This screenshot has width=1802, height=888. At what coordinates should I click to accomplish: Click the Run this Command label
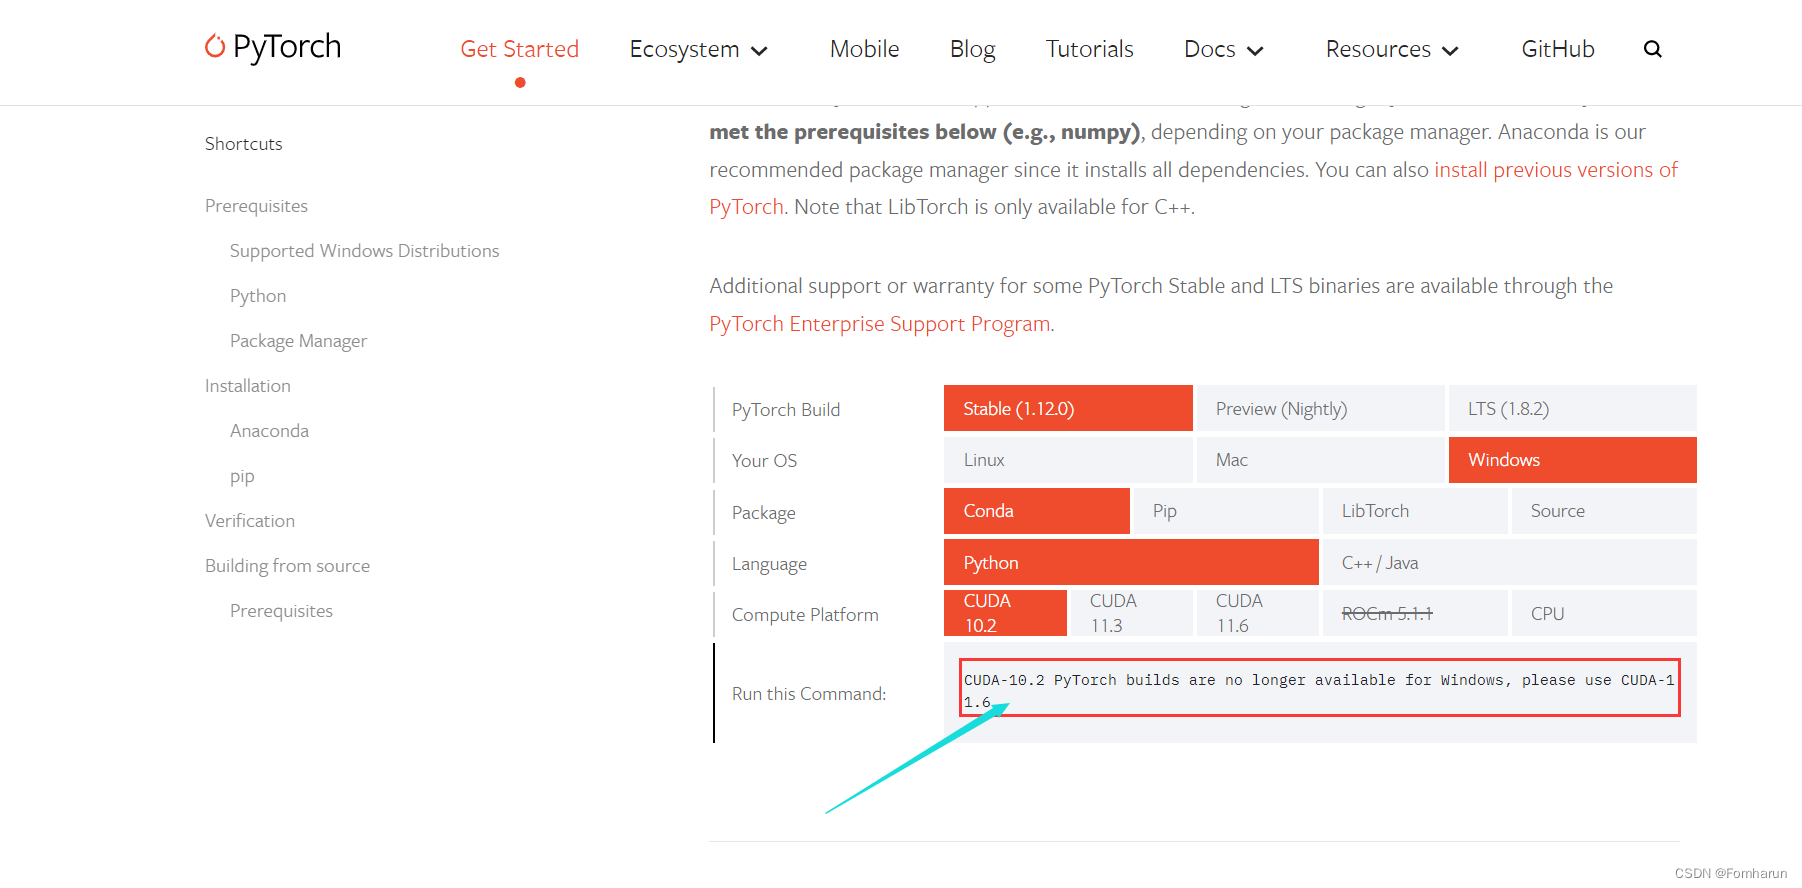coord(809,693)
